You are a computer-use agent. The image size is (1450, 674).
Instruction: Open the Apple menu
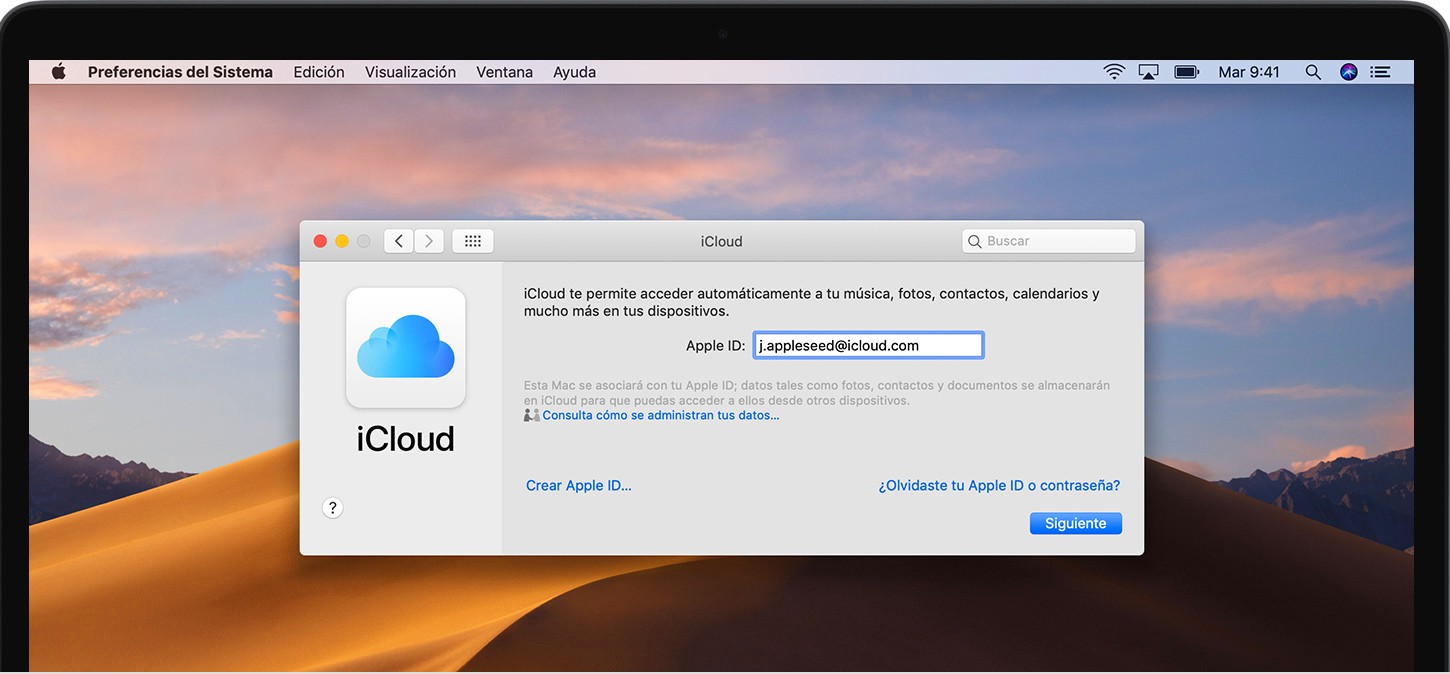click(x=58, y=72)
